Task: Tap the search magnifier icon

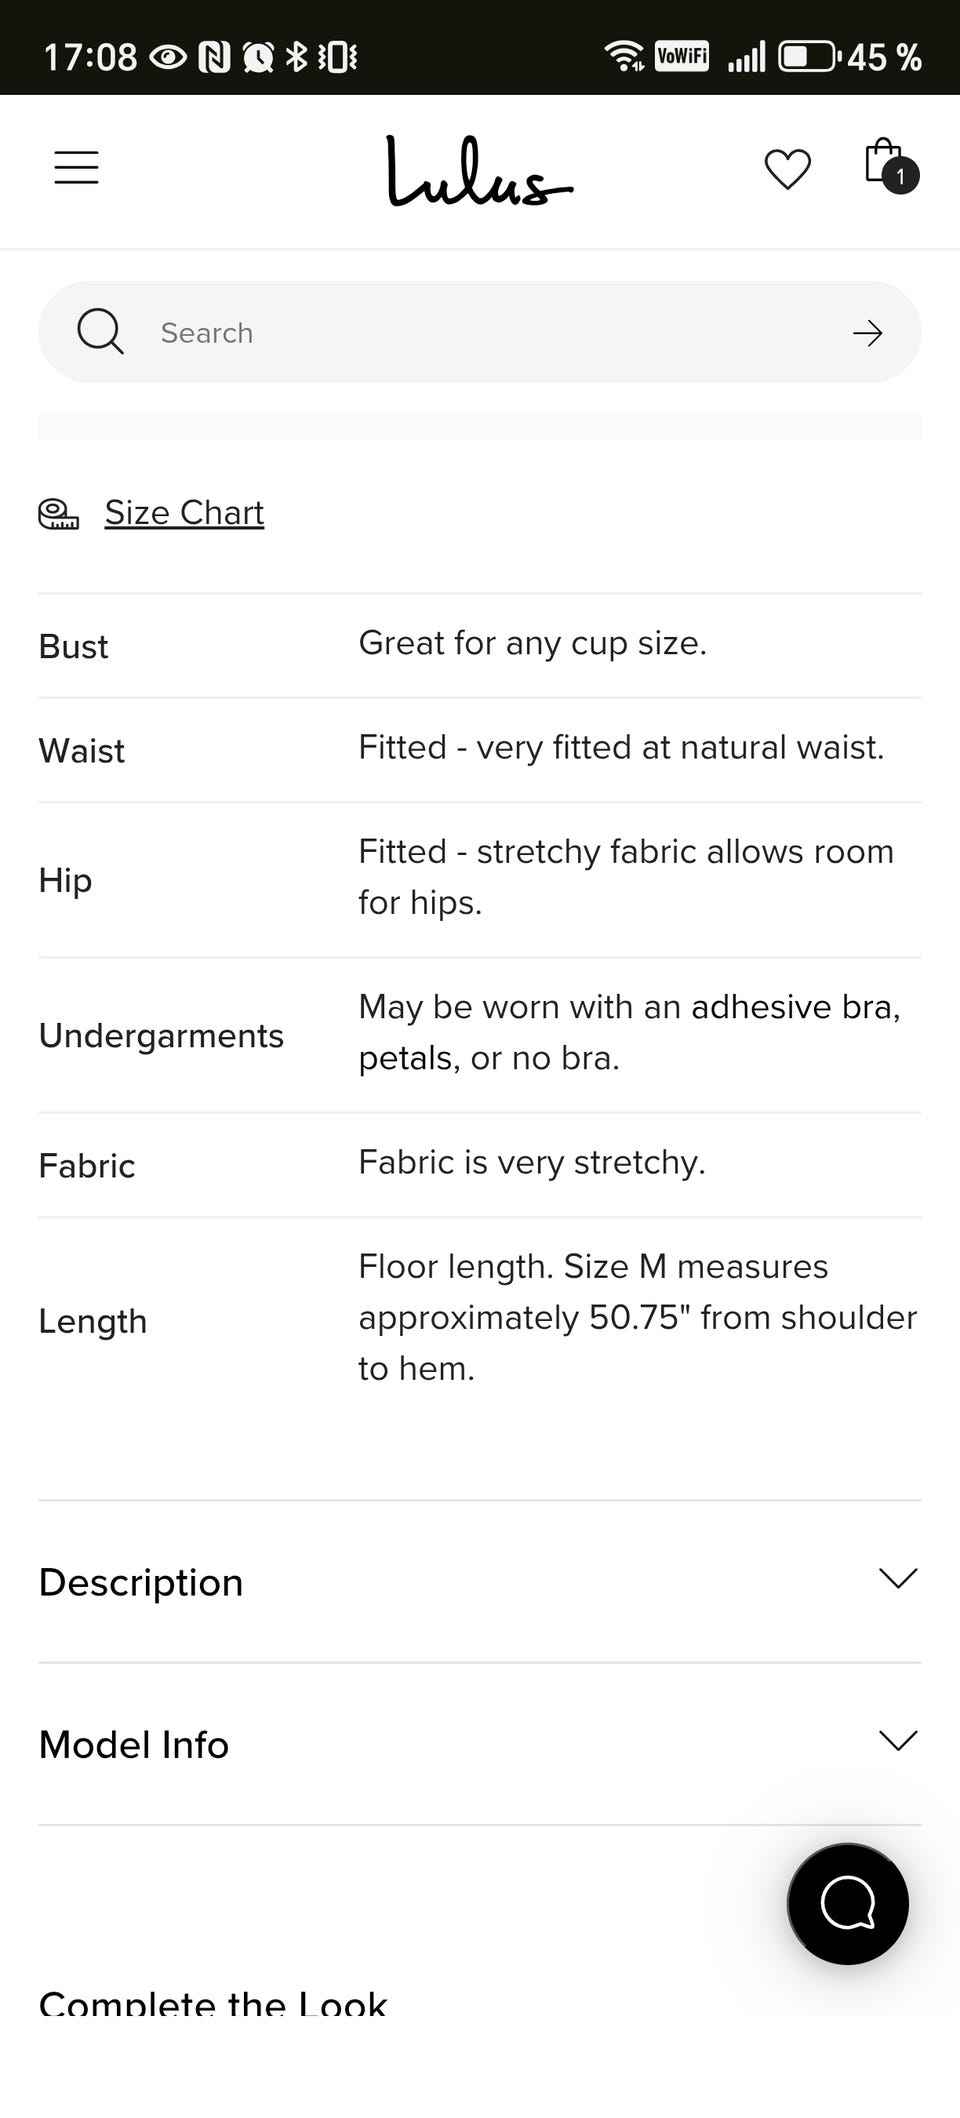Action: pos(100,332)
